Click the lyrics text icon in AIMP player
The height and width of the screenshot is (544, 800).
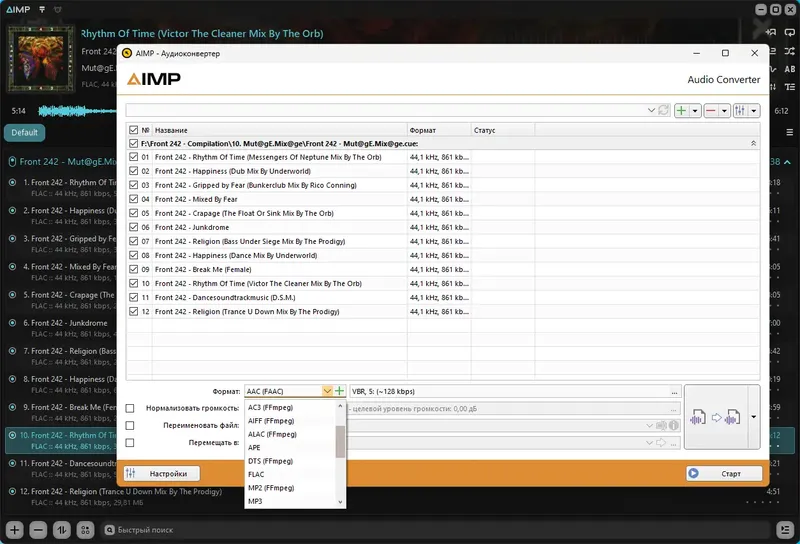(790, 87)
